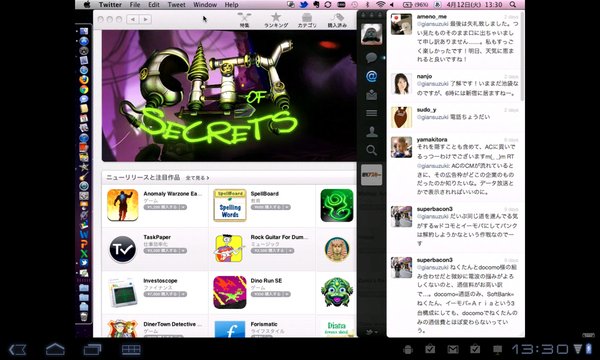Open the Help menu

pyautogui.click(x=231, y=5)
